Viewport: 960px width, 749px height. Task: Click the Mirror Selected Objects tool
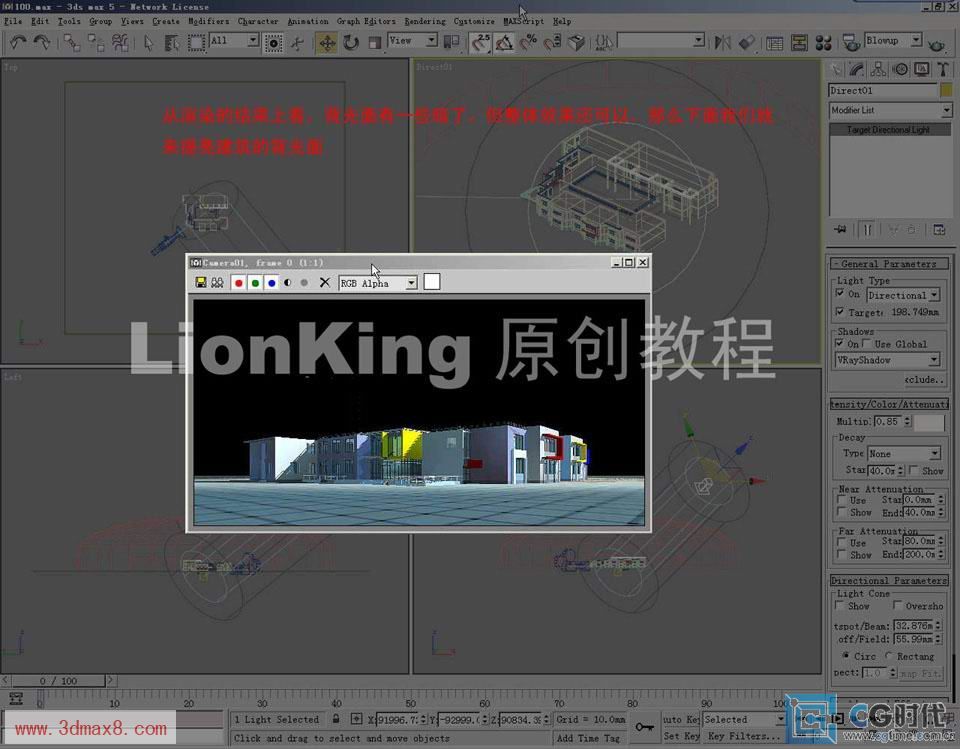[x=722, y=42]
